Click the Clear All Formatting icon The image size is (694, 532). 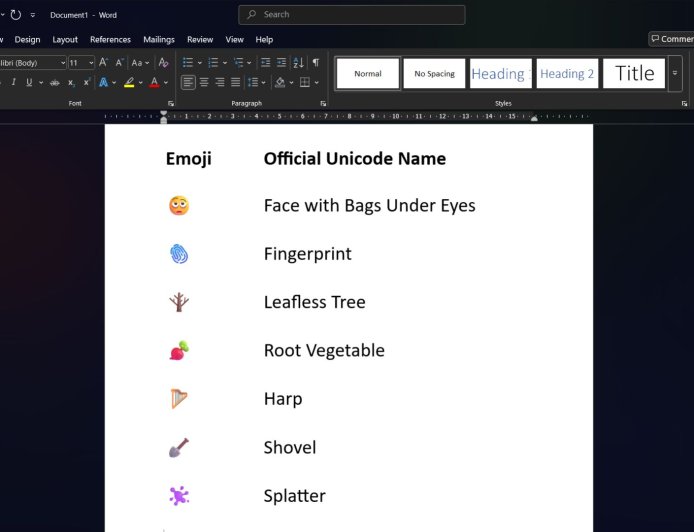pyautogui.click(x=165, y=62)
